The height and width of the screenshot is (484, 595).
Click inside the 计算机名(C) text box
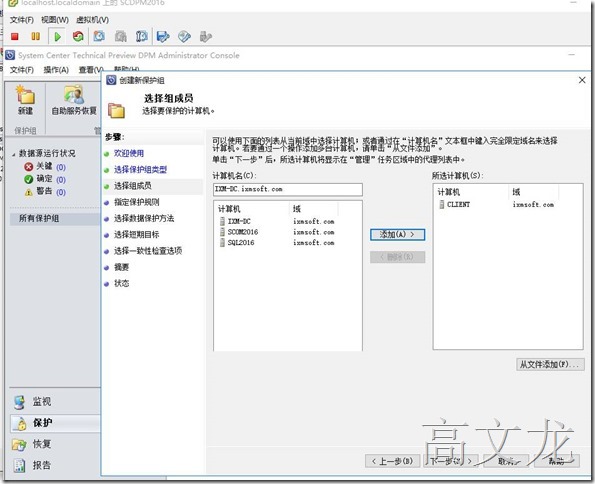click(x=288, y=189)
